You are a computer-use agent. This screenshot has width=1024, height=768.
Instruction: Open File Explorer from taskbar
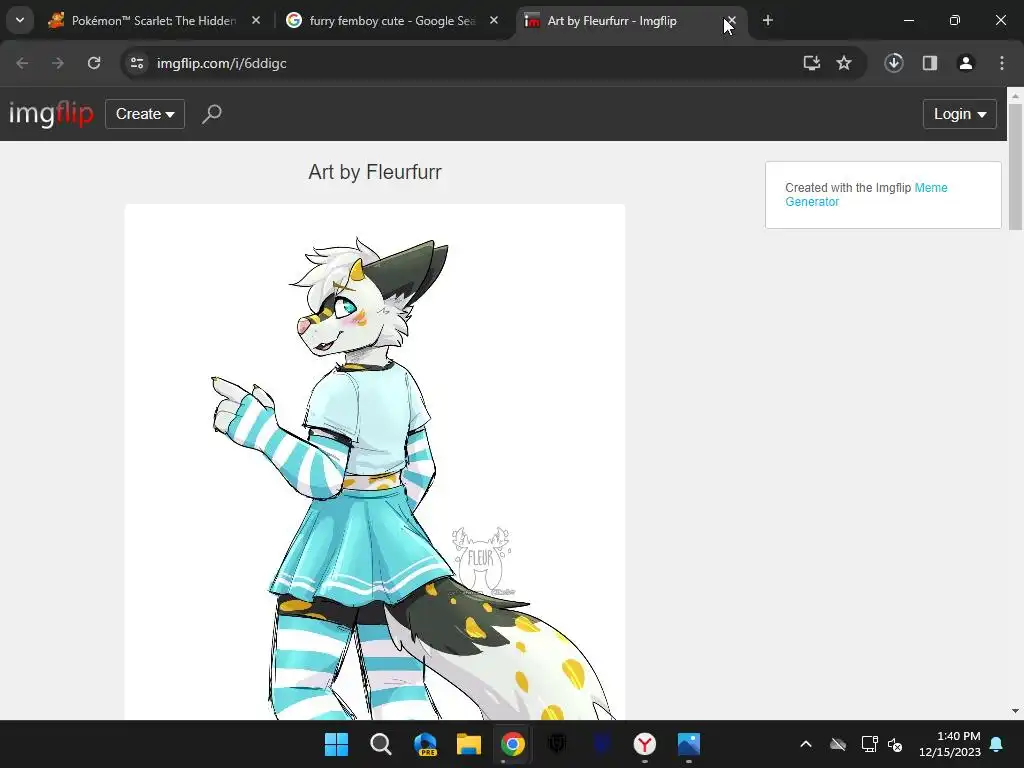pyautogui.click(x=469, y=744)
